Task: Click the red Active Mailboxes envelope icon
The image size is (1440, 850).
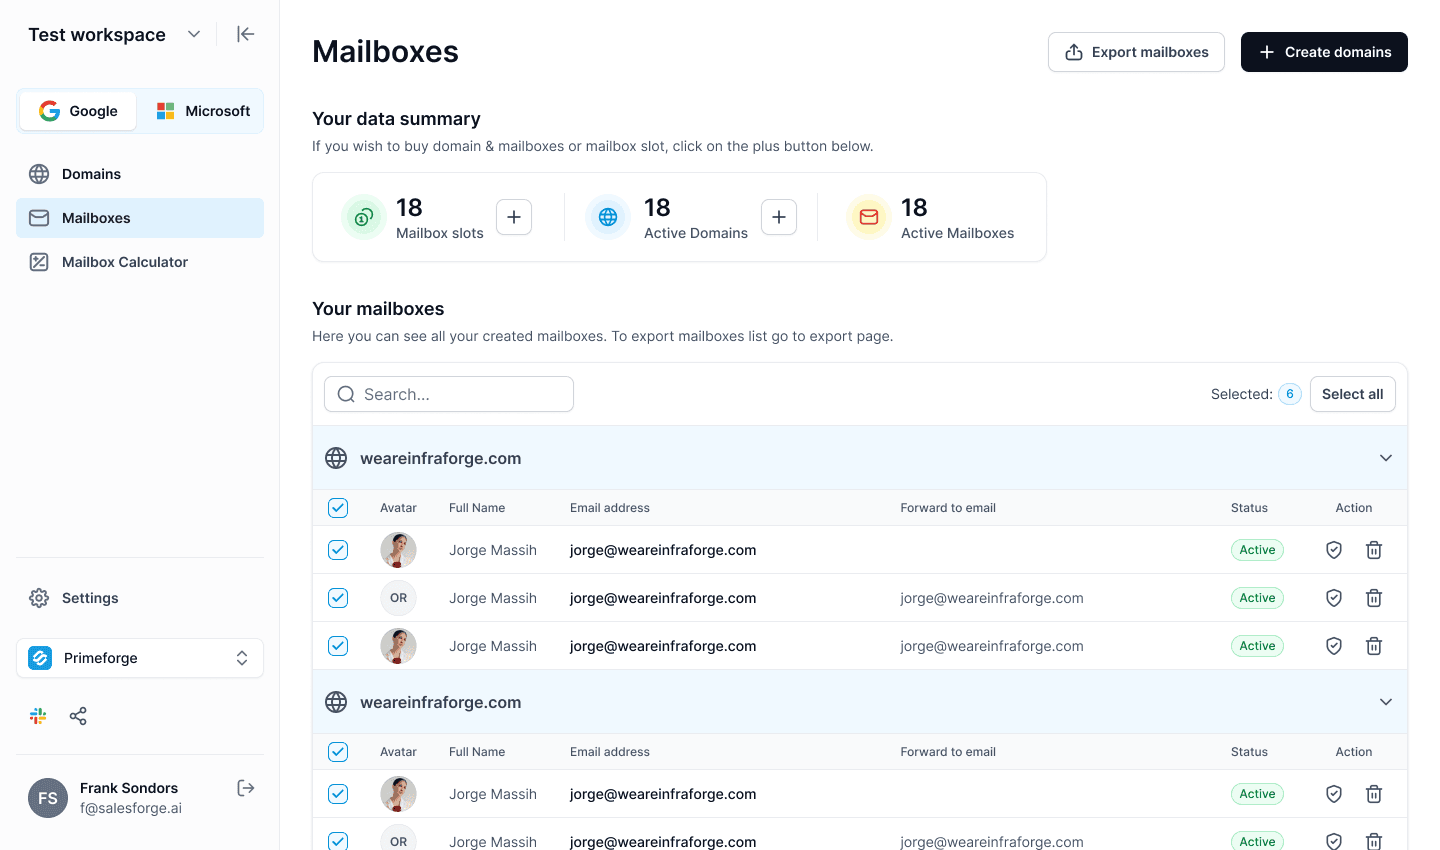Action: (869, 217)
